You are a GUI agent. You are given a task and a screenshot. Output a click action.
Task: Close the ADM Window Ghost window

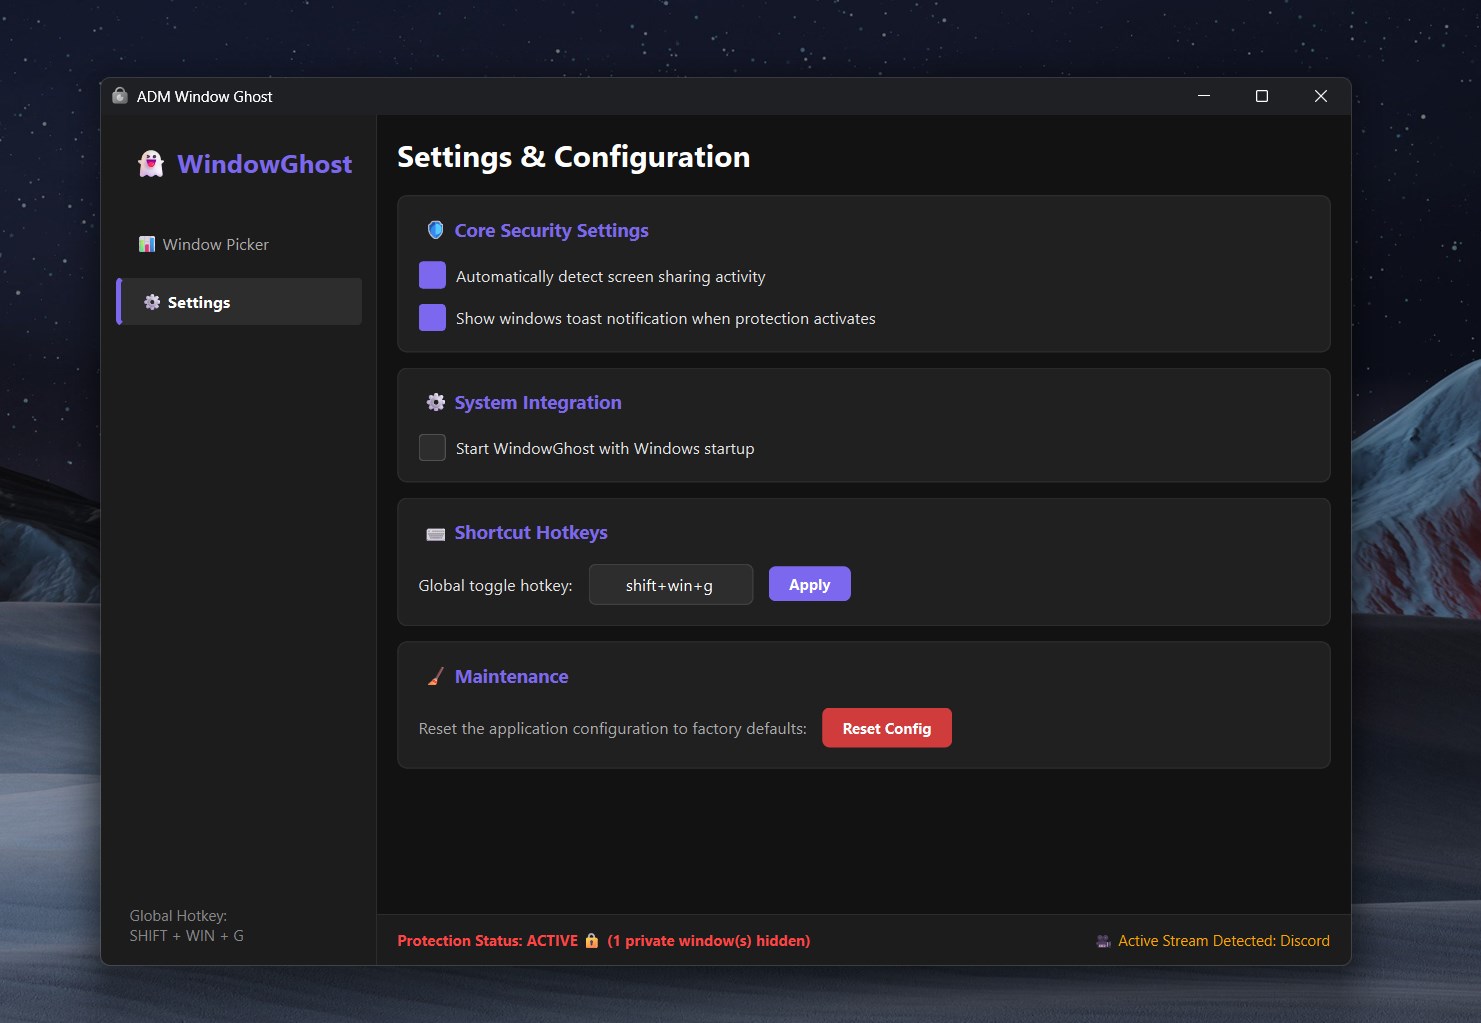pos(1321,96)
